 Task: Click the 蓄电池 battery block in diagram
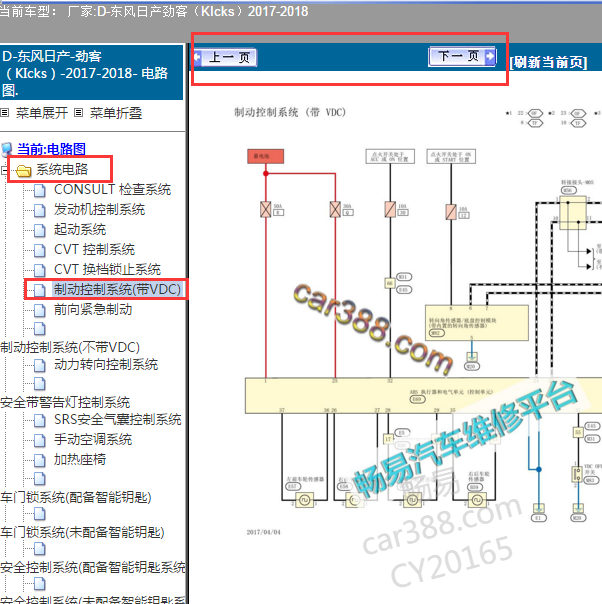pyautogui.click(x=265, y=156)
